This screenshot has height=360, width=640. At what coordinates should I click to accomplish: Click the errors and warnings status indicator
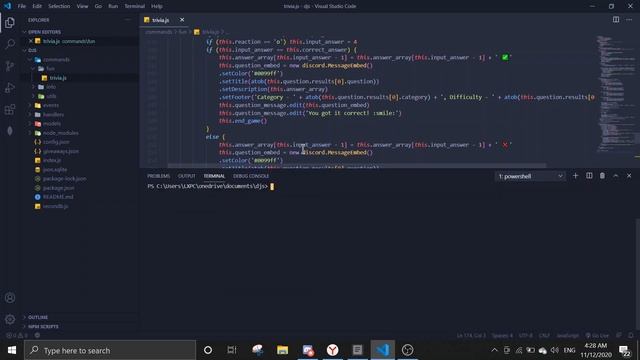[x=16, y=335]
